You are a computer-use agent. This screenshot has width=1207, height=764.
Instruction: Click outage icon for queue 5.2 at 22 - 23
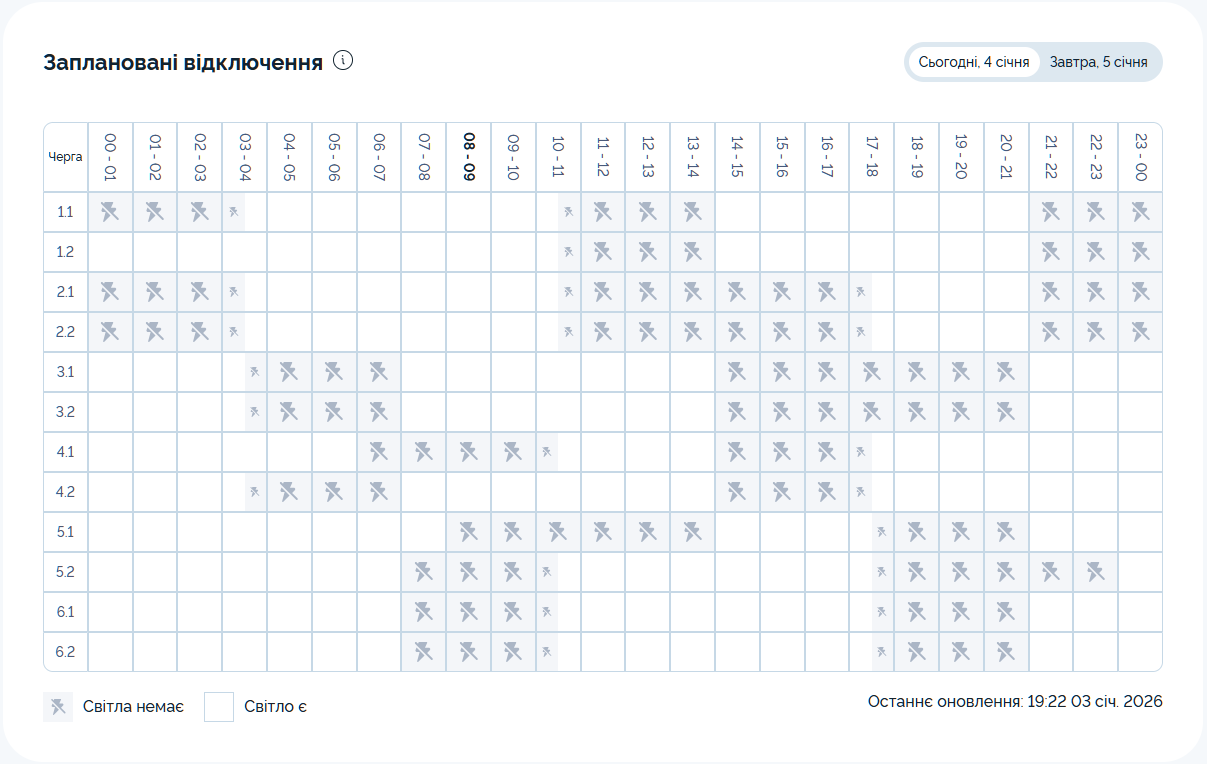[x=1095, y=572]
